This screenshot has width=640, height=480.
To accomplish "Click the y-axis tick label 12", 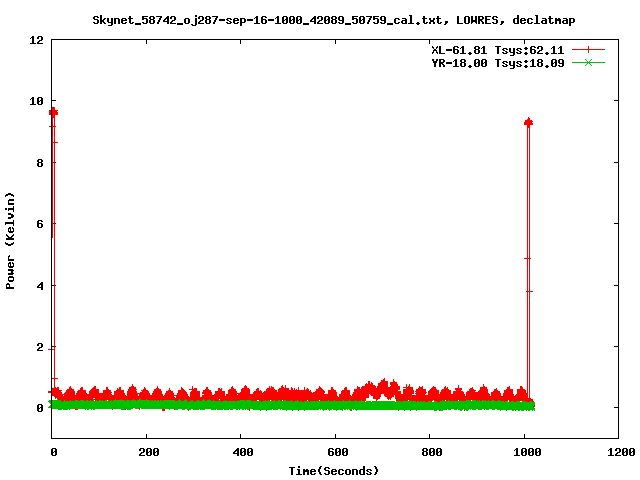I will coord(36,40).
